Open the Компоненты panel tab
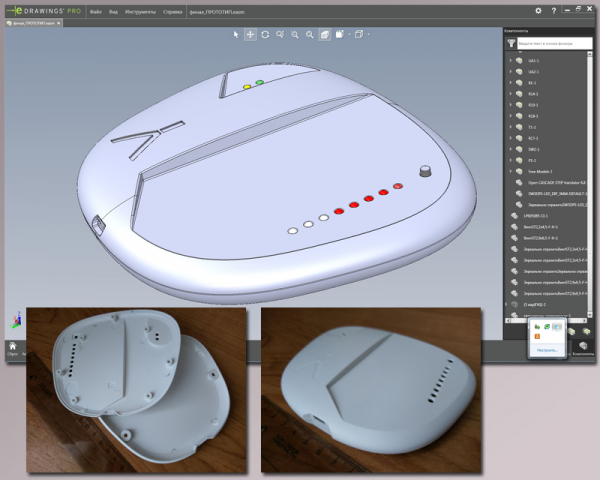Image resolution: width=600 pixels, height=480 pixels. (583, 349)
